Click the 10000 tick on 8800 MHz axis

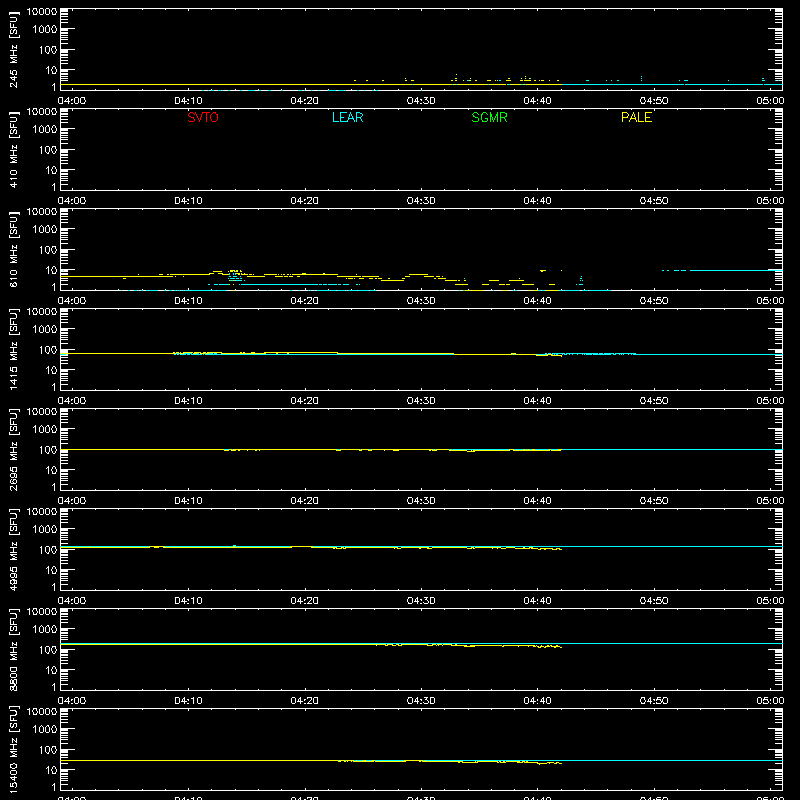(x=42, y=612)
